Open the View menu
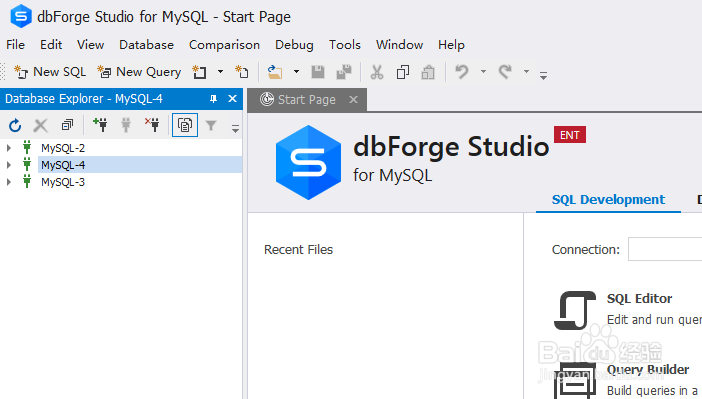The width and height of the screenshot is (702, 399). click(x=90, y=45)
